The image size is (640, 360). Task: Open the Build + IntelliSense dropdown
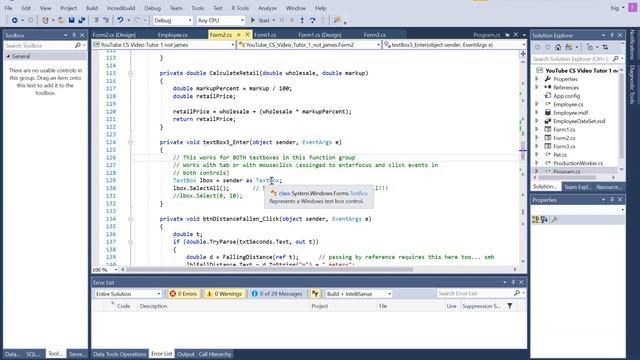coord(359,294)
